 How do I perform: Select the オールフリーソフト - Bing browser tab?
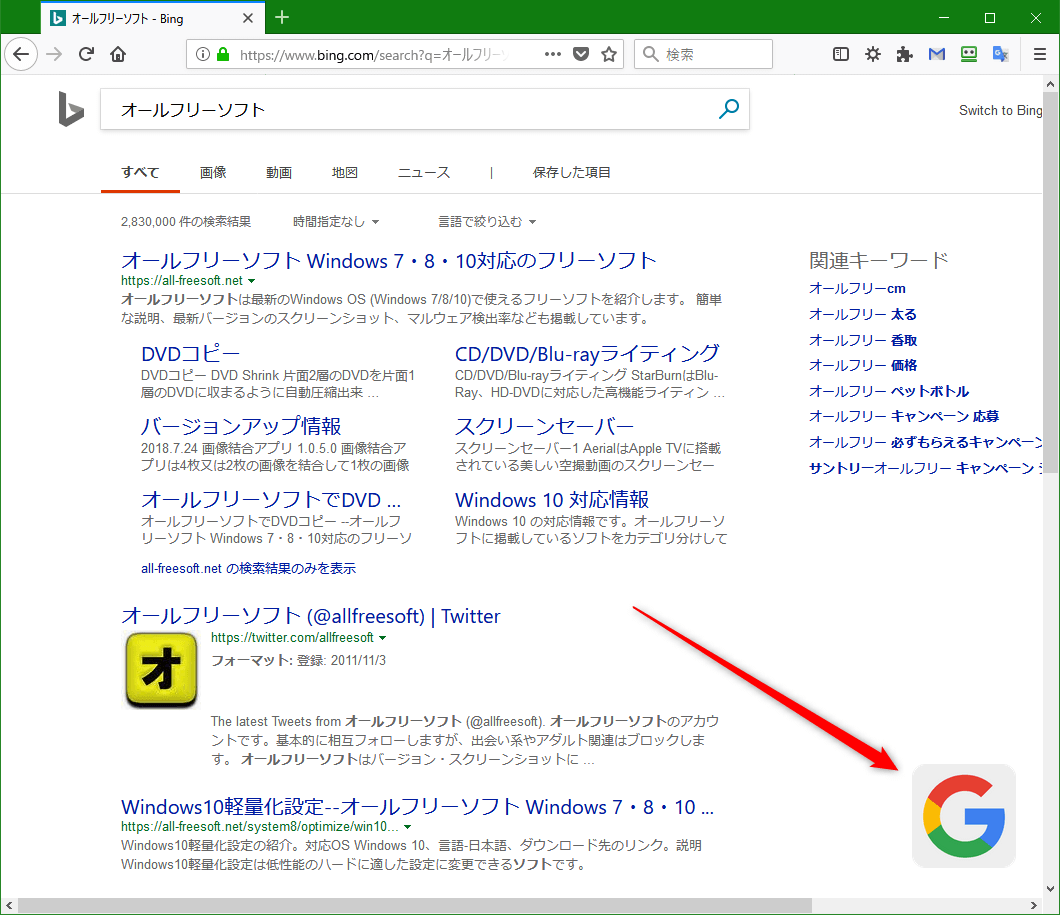(x=153, y=18)
